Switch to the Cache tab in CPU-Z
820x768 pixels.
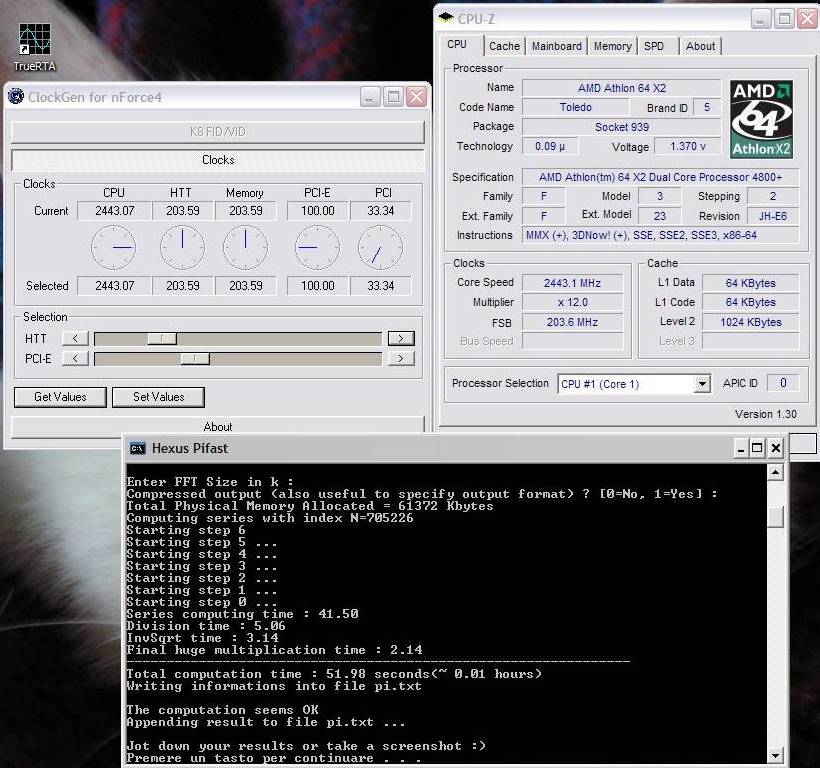pyautogui.click(x=504, y=46)
